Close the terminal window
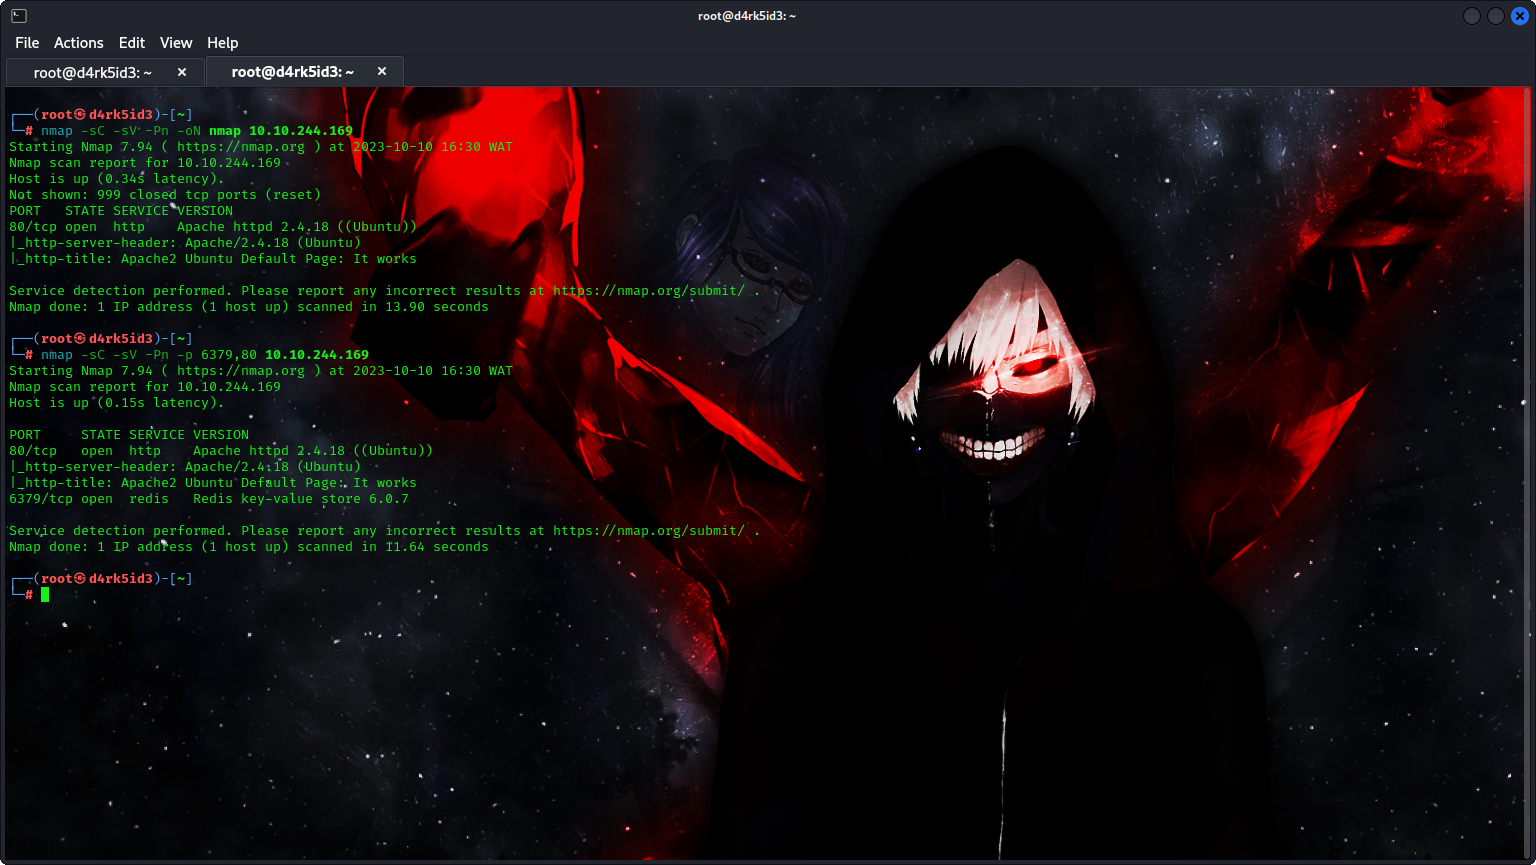 point(1520,16)
